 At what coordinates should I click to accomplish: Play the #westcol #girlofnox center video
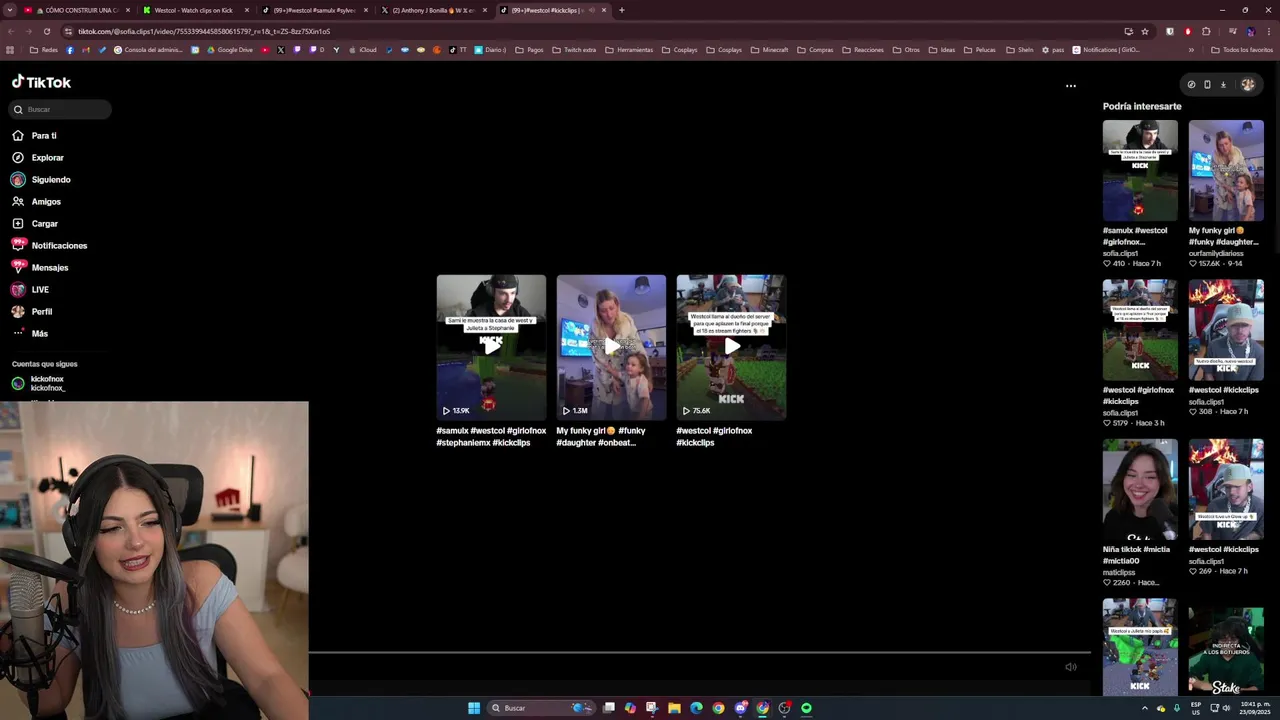pos(731,346)
